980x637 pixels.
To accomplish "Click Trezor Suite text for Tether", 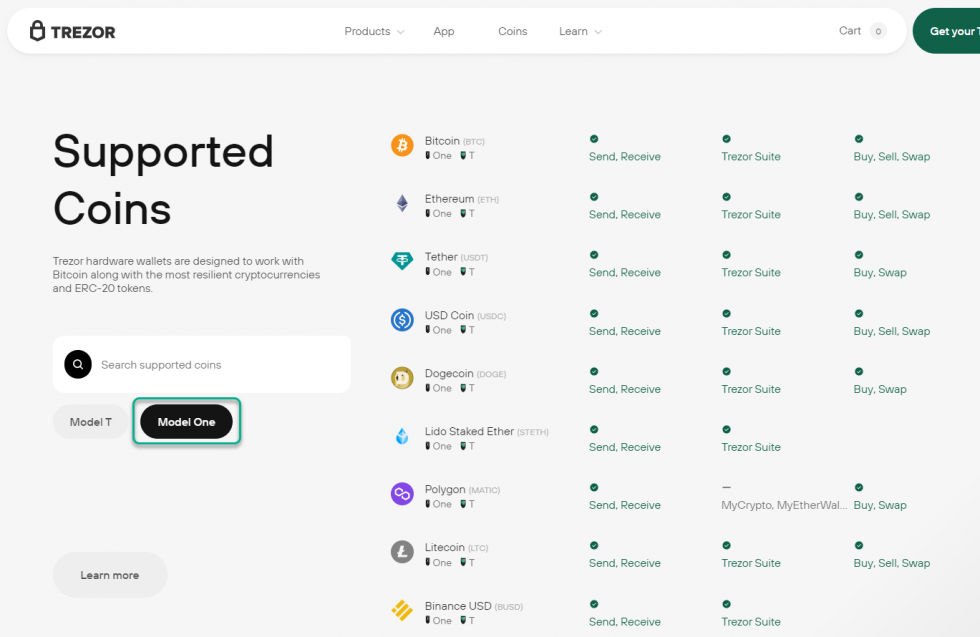I will 751,273.
